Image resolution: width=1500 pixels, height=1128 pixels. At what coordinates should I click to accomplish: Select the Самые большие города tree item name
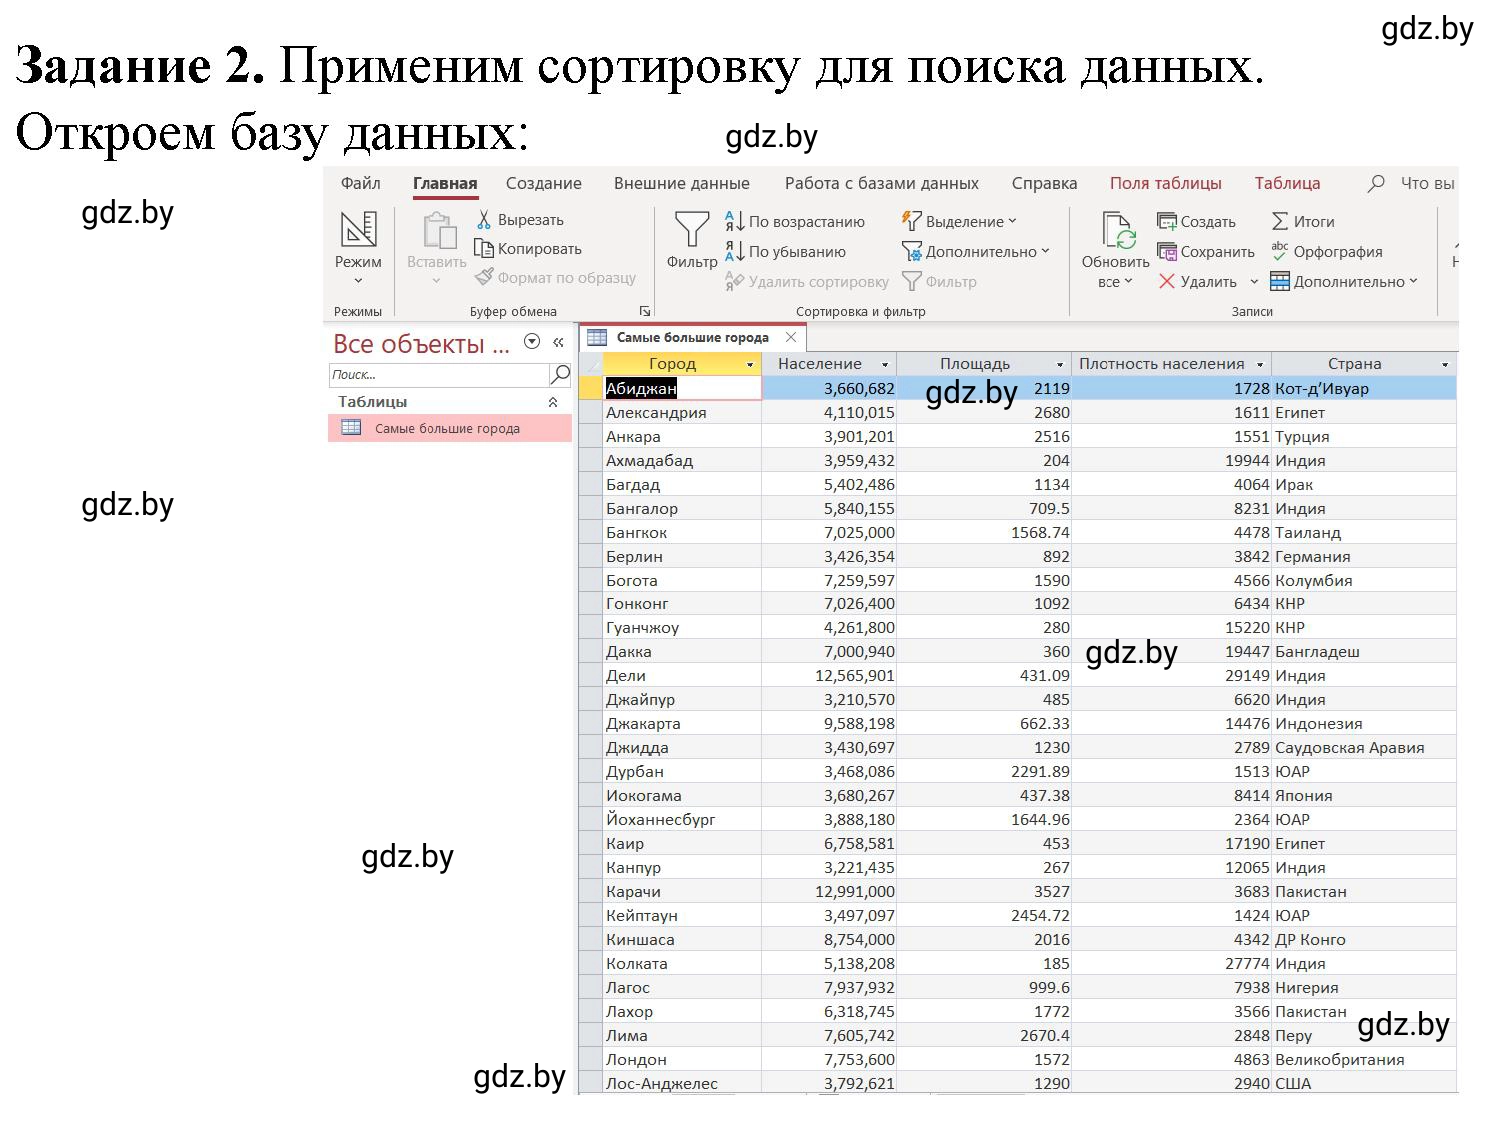coord(447,429)
